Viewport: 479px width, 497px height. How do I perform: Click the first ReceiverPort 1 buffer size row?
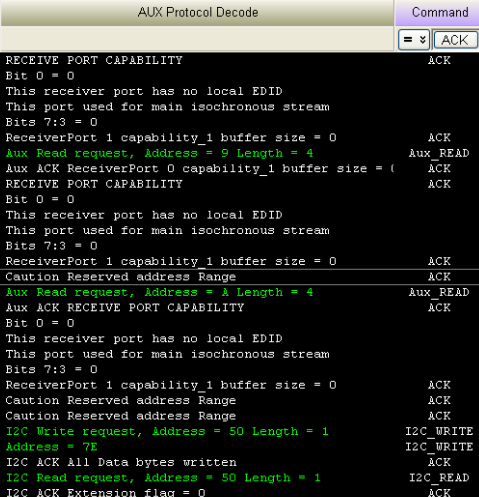pos(239,138)
